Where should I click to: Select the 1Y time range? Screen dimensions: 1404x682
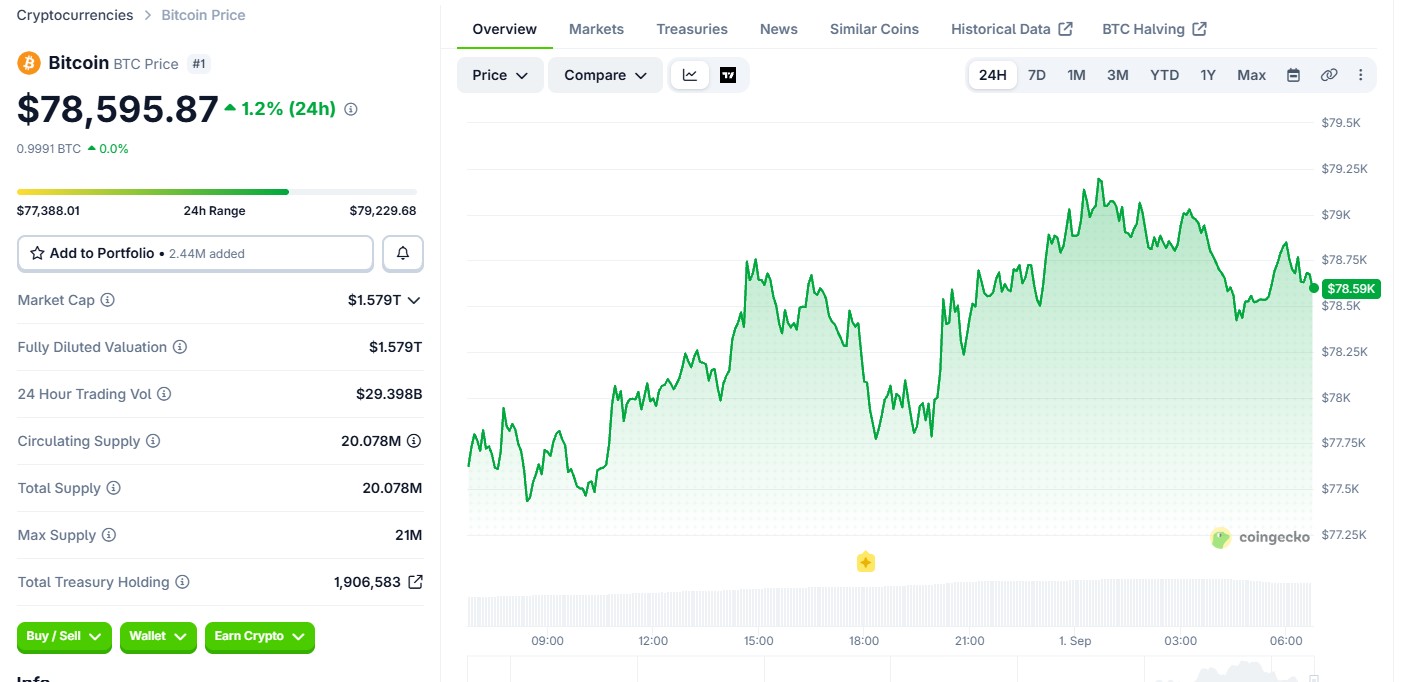pyautogui.click(x=1208, y=75)
